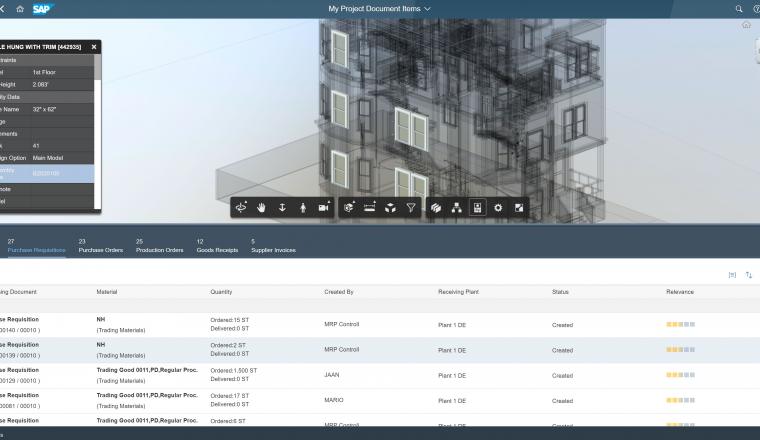The image size is (760, 440).
Task: Click the 'Main Model' design option value
Action: click(48, 158)
